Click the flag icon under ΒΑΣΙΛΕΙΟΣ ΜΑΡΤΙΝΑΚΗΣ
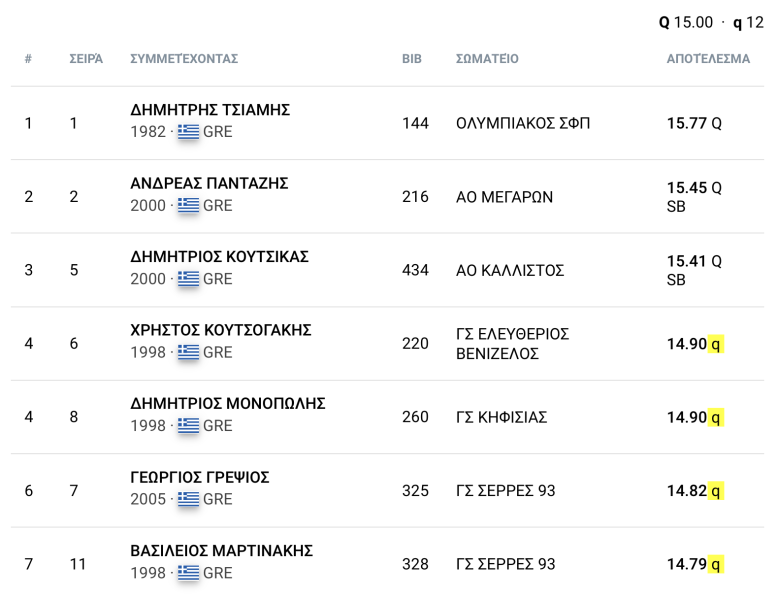Image resolution: width=777 pixels, height=600 pixels. pyautogui.click(x=188, y=573)
